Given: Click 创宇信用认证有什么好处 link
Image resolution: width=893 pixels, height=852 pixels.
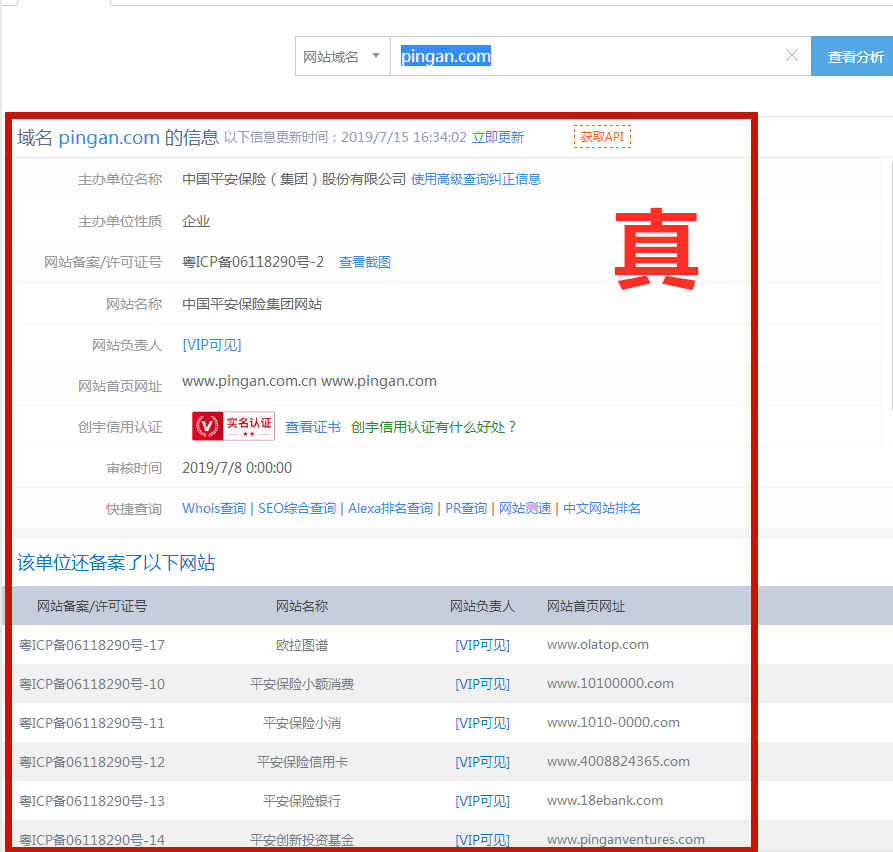Looking at the screenshot, I should (434, 427).
